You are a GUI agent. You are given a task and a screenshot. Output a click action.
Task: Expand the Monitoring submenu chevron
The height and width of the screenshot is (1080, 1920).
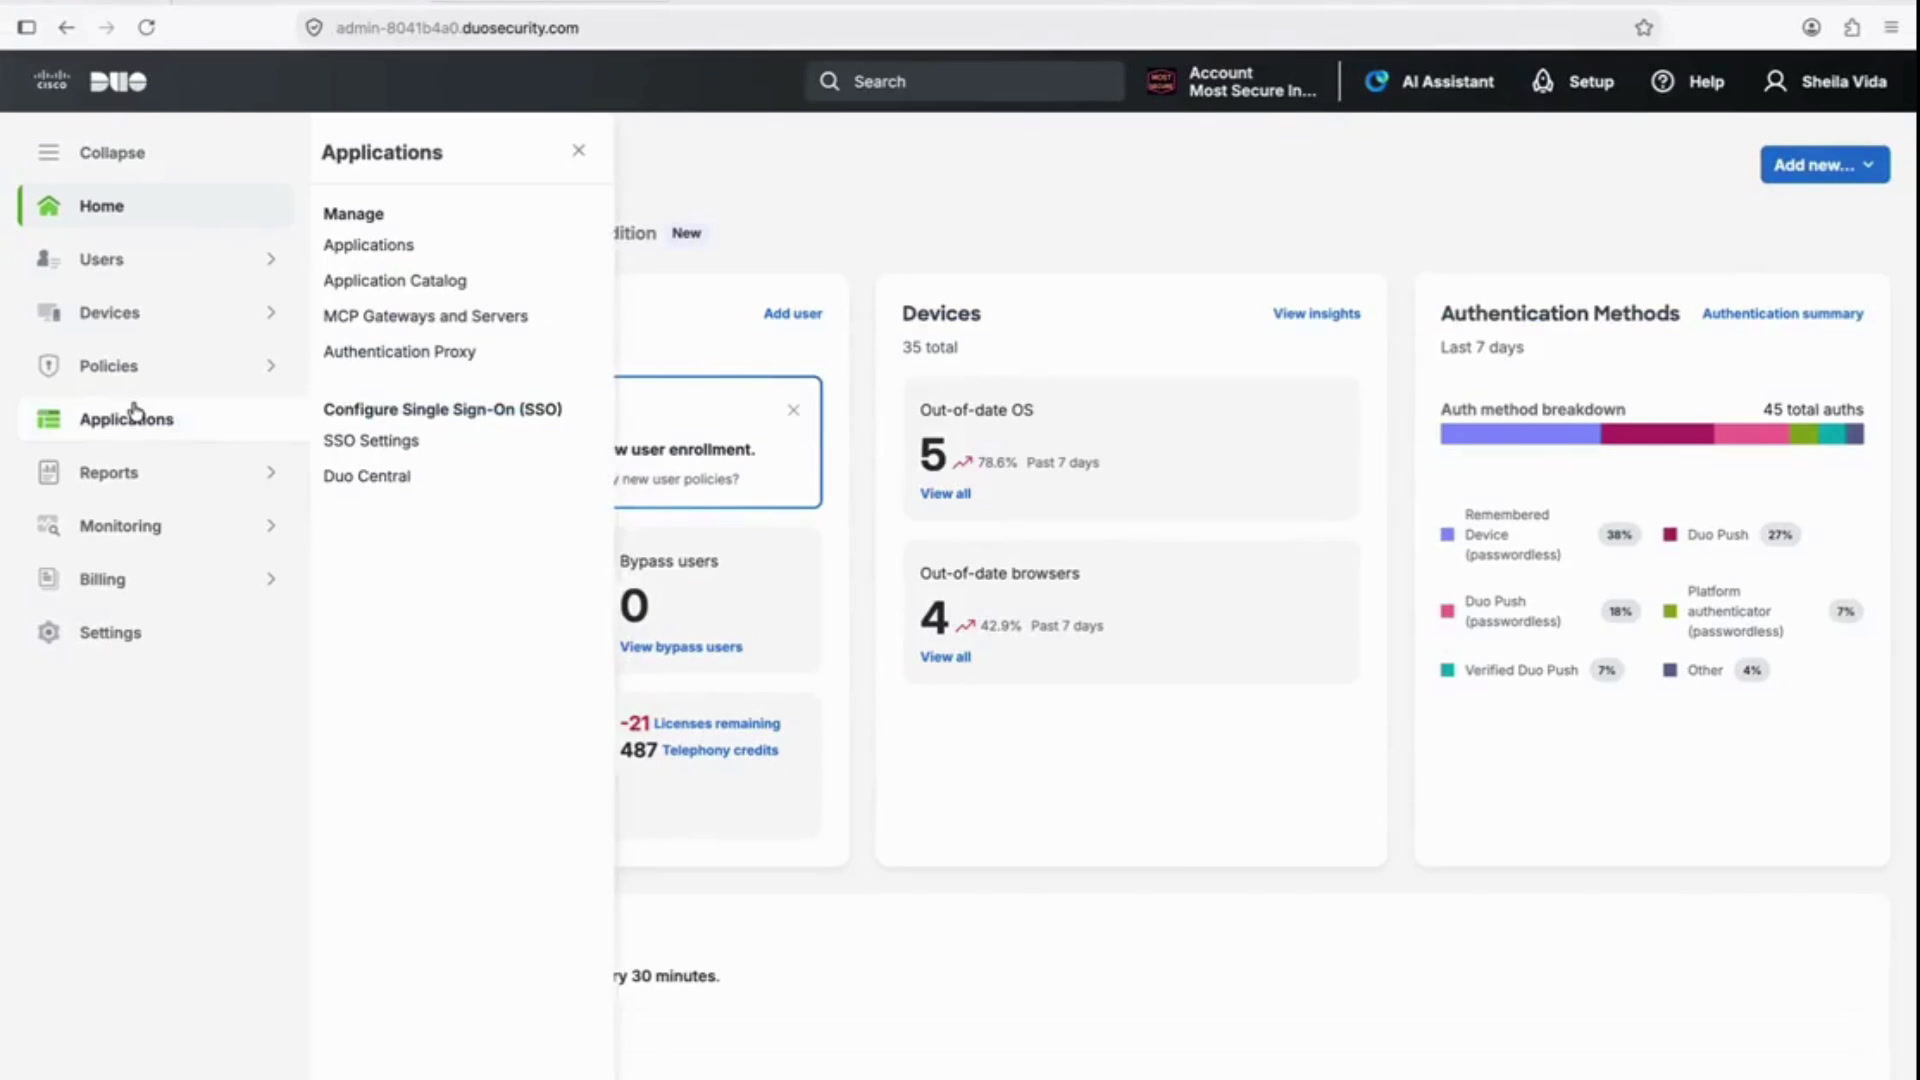271,525
